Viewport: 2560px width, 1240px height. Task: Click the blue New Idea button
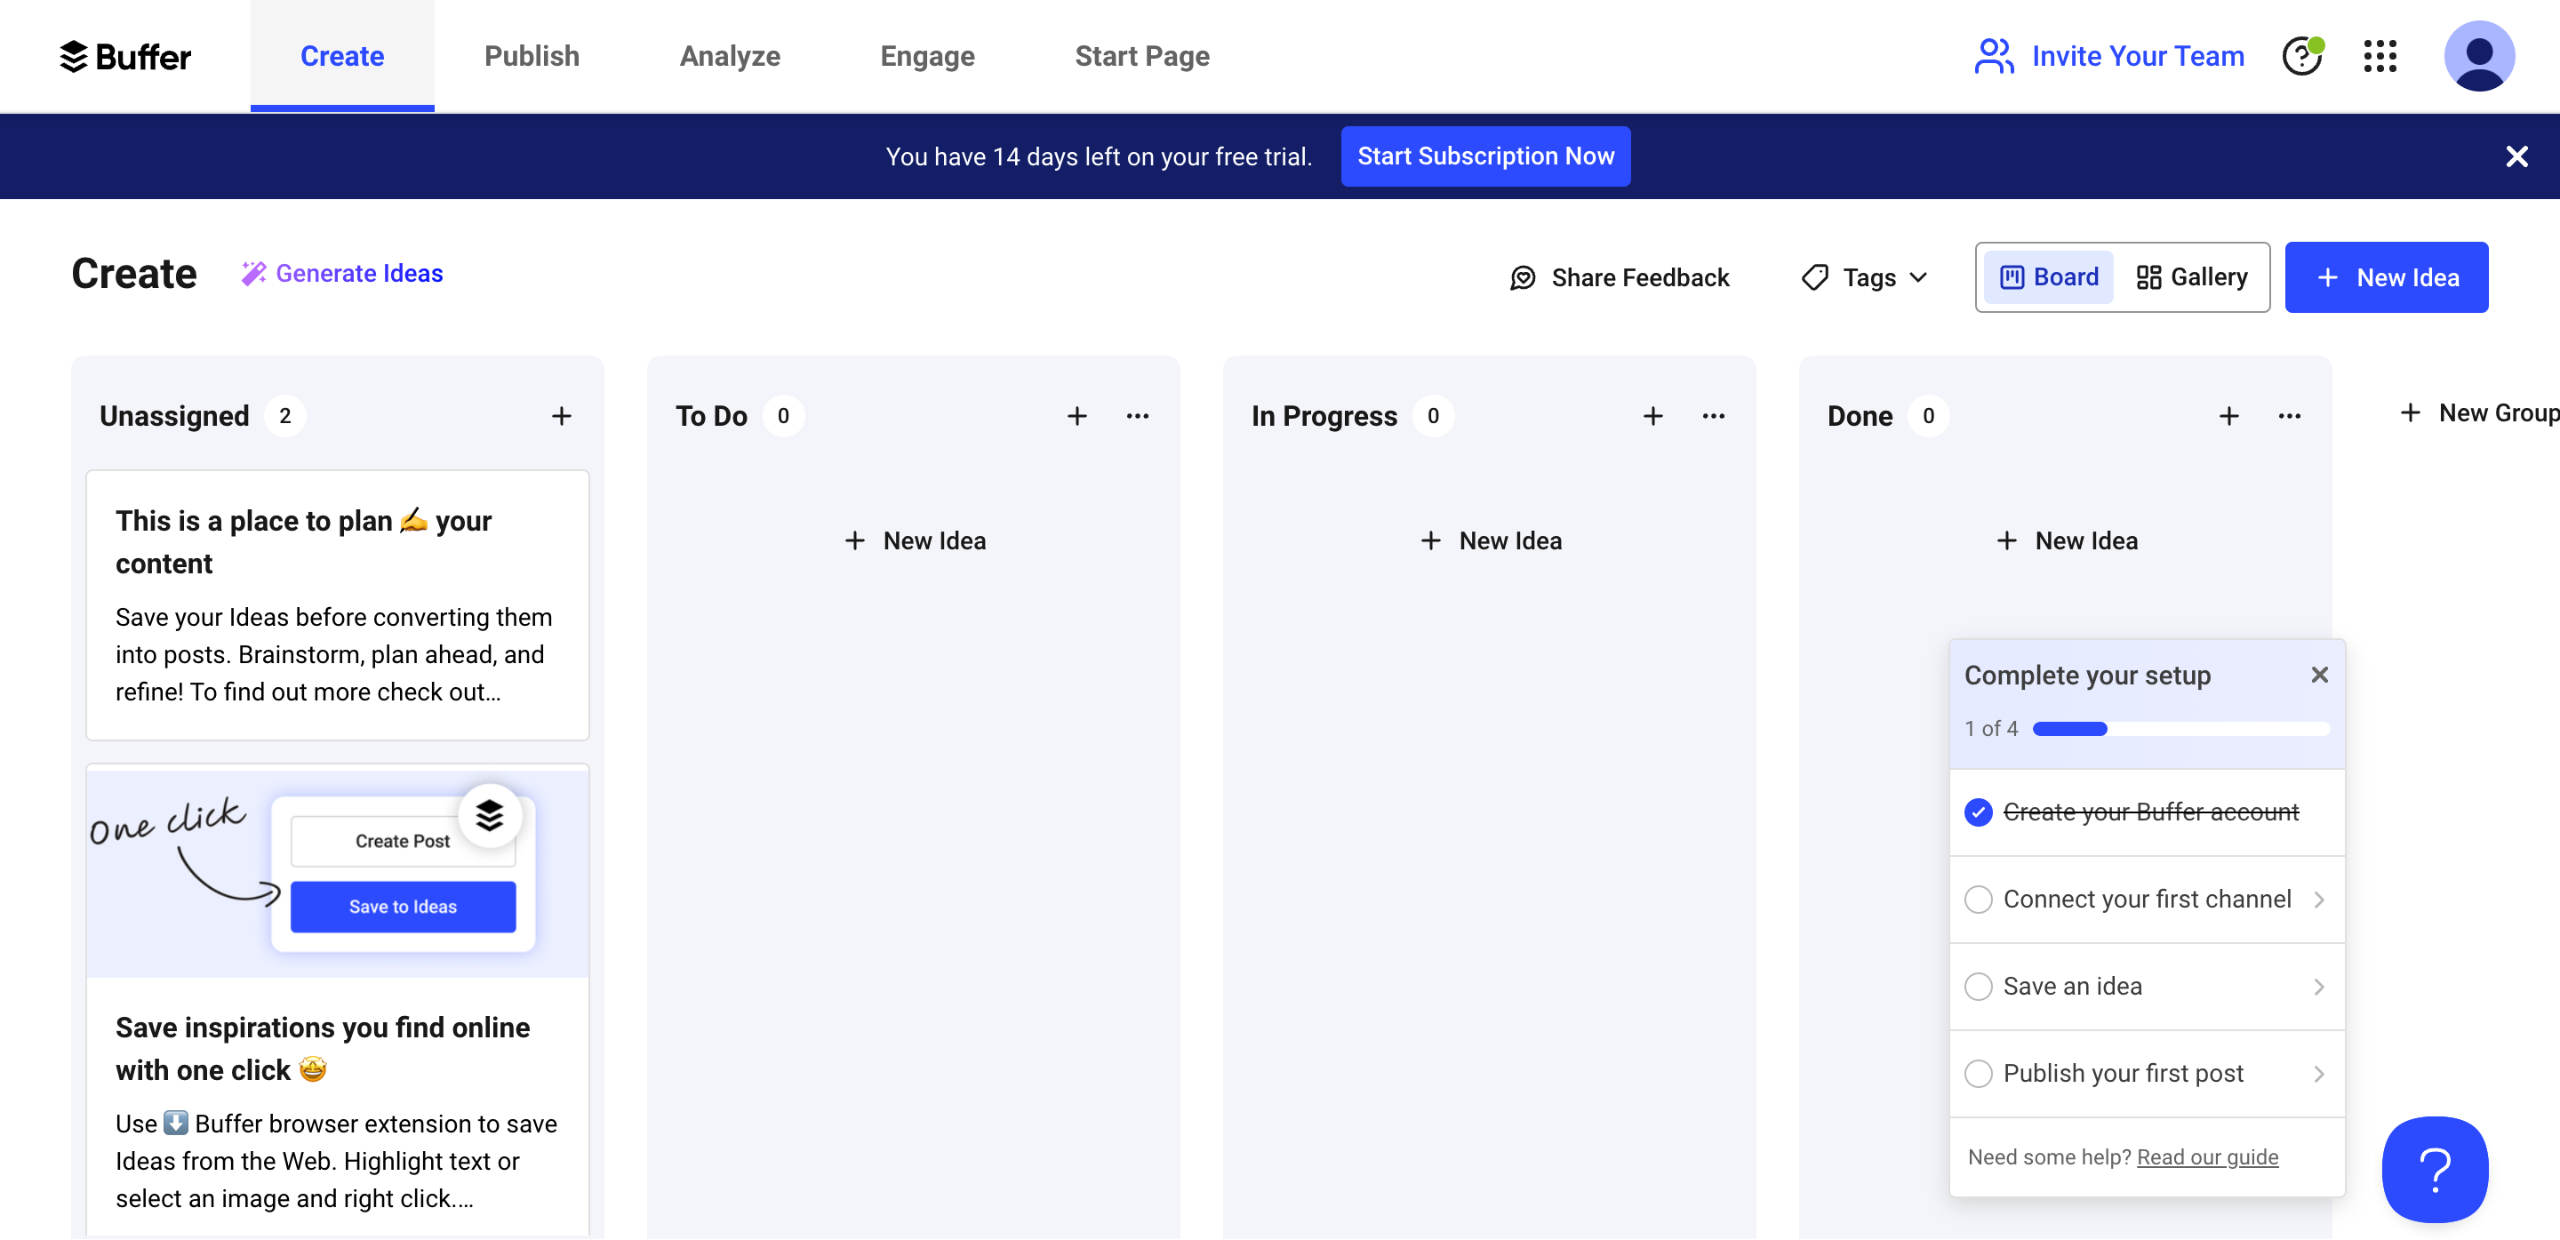coord(2386,277)
